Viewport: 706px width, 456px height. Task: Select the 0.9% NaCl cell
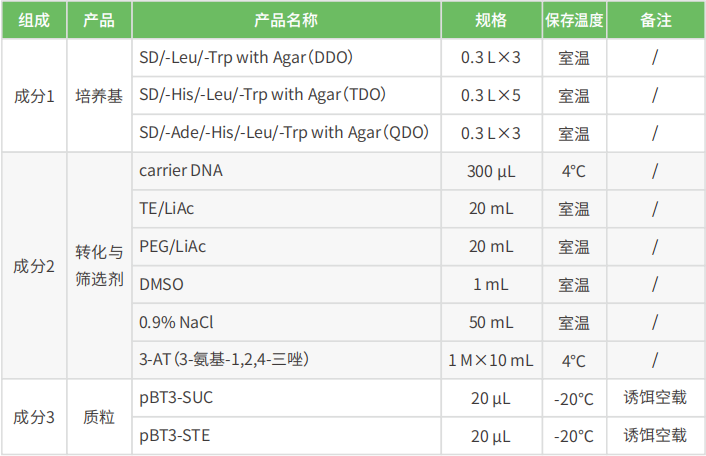pyautogui.click(x=177, y=323)
